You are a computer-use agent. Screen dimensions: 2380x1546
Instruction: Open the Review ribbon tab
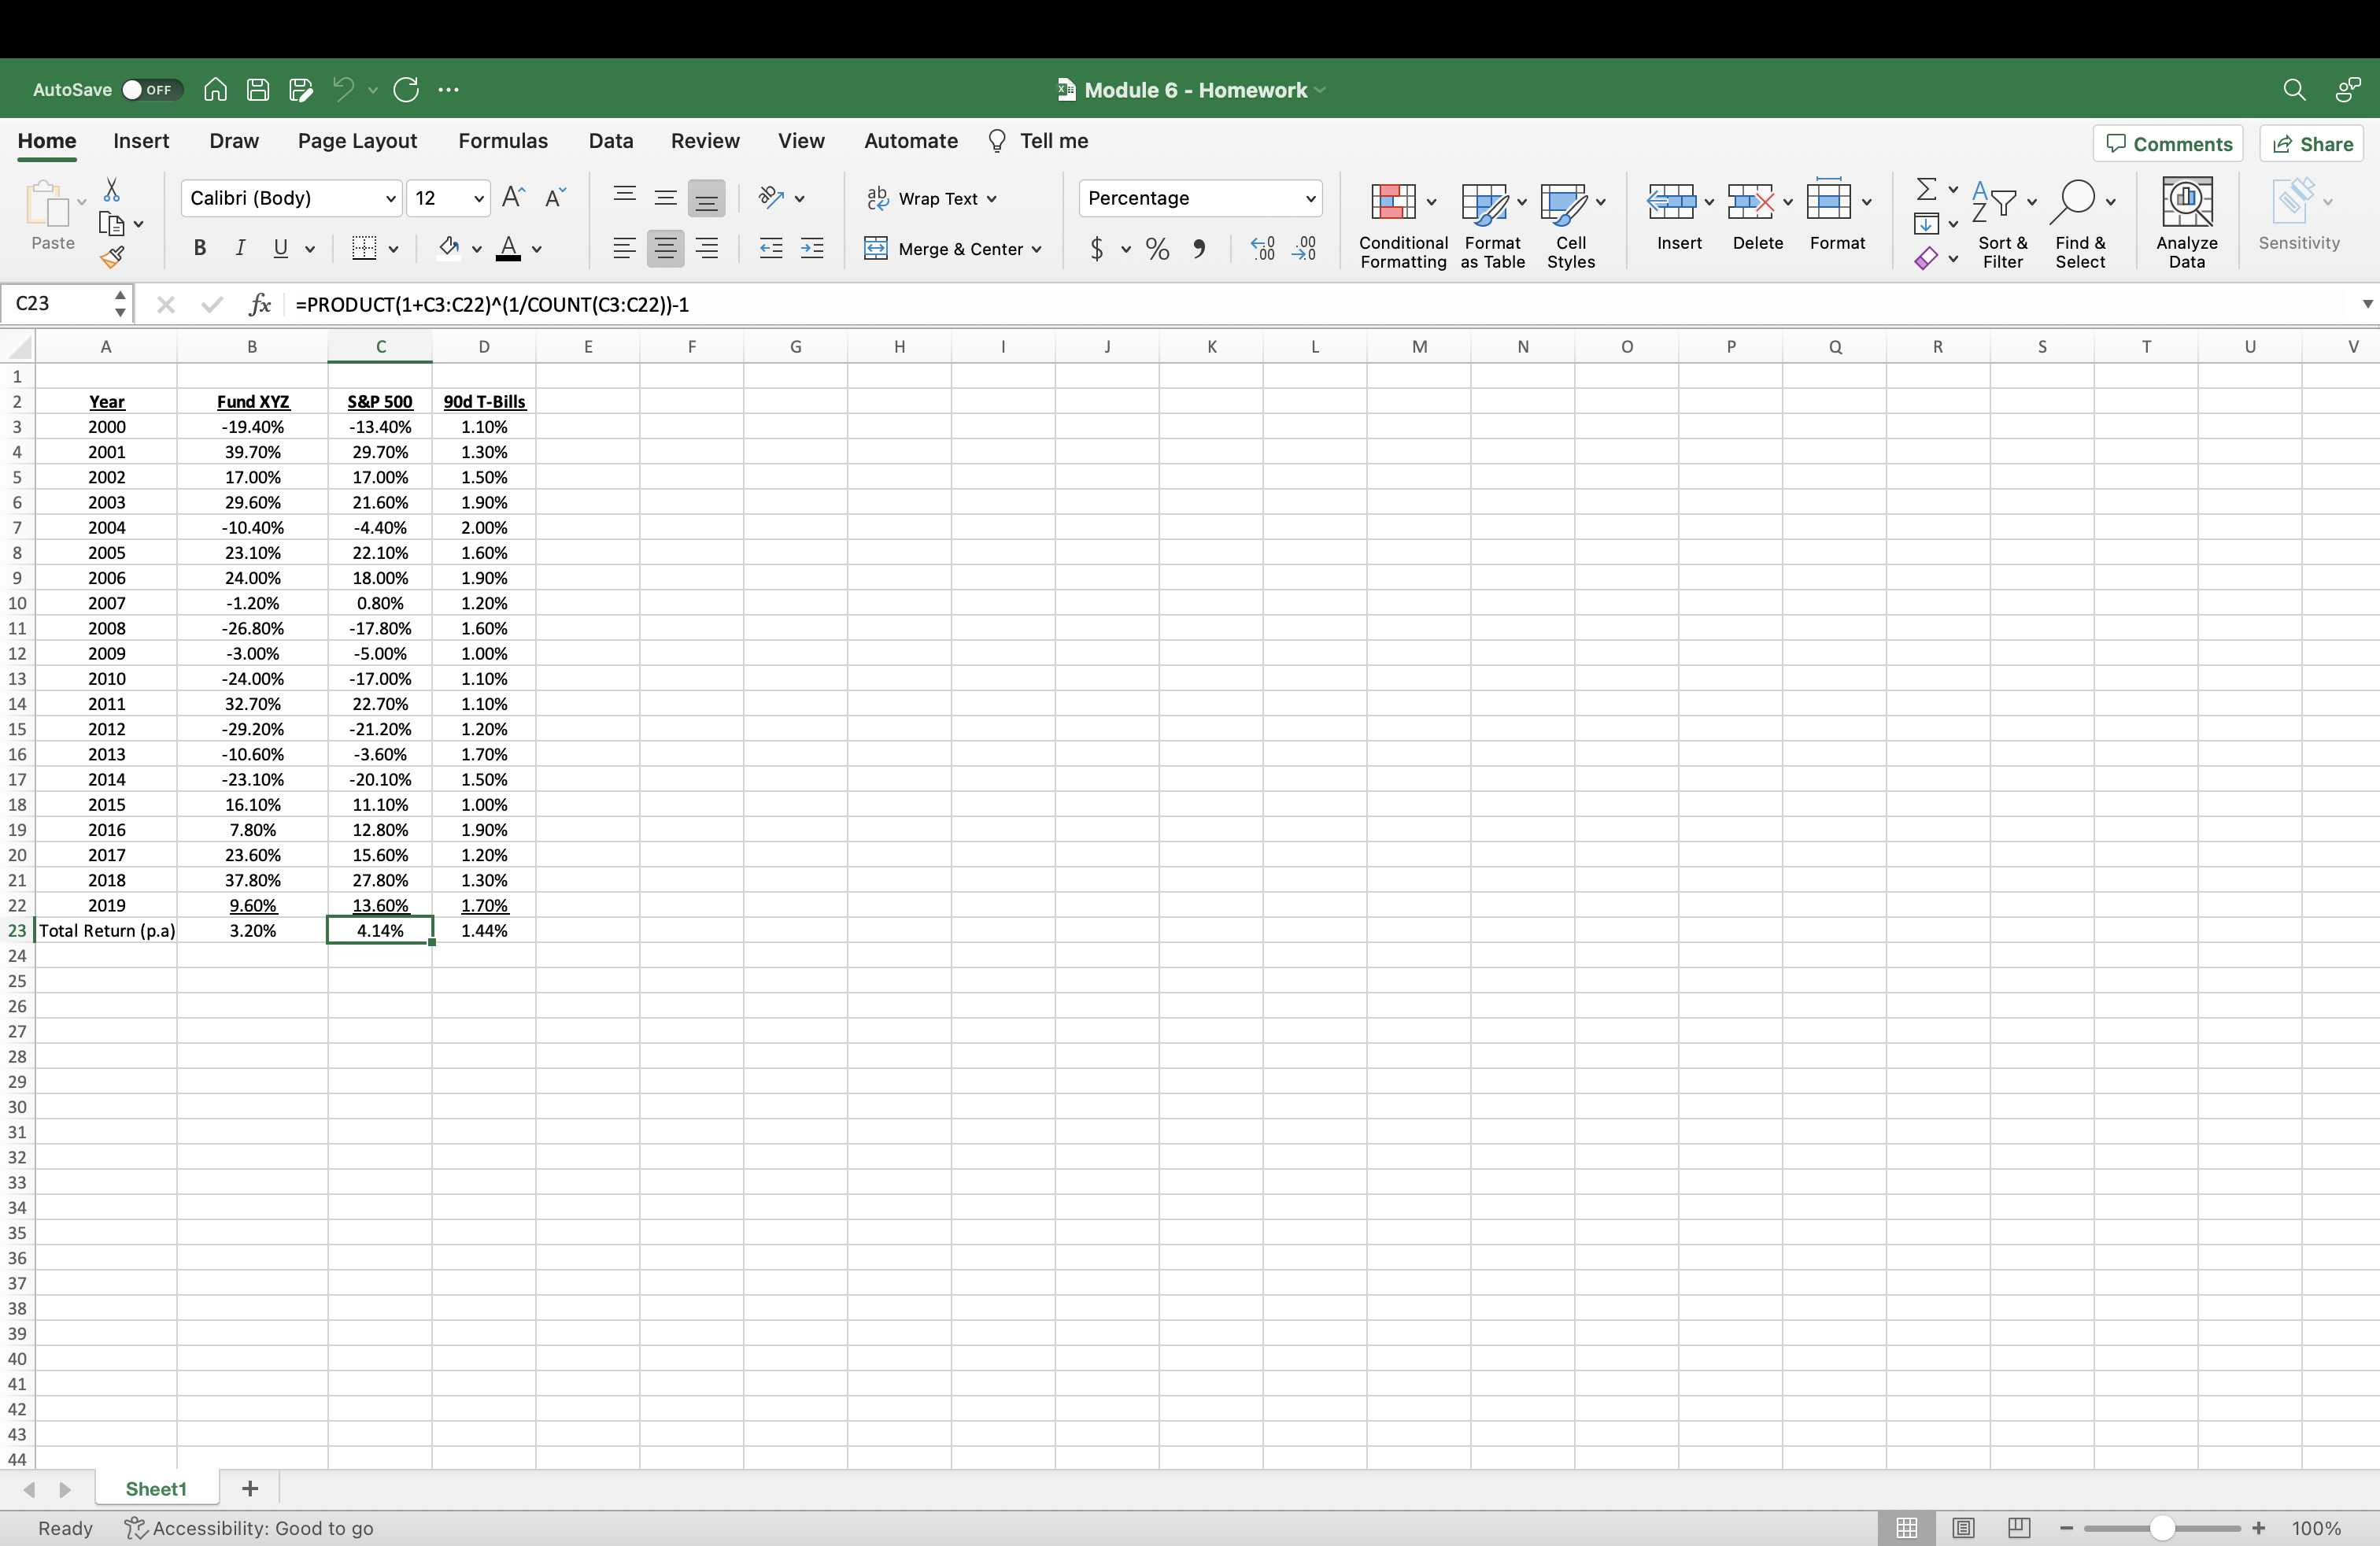point(705,141)
